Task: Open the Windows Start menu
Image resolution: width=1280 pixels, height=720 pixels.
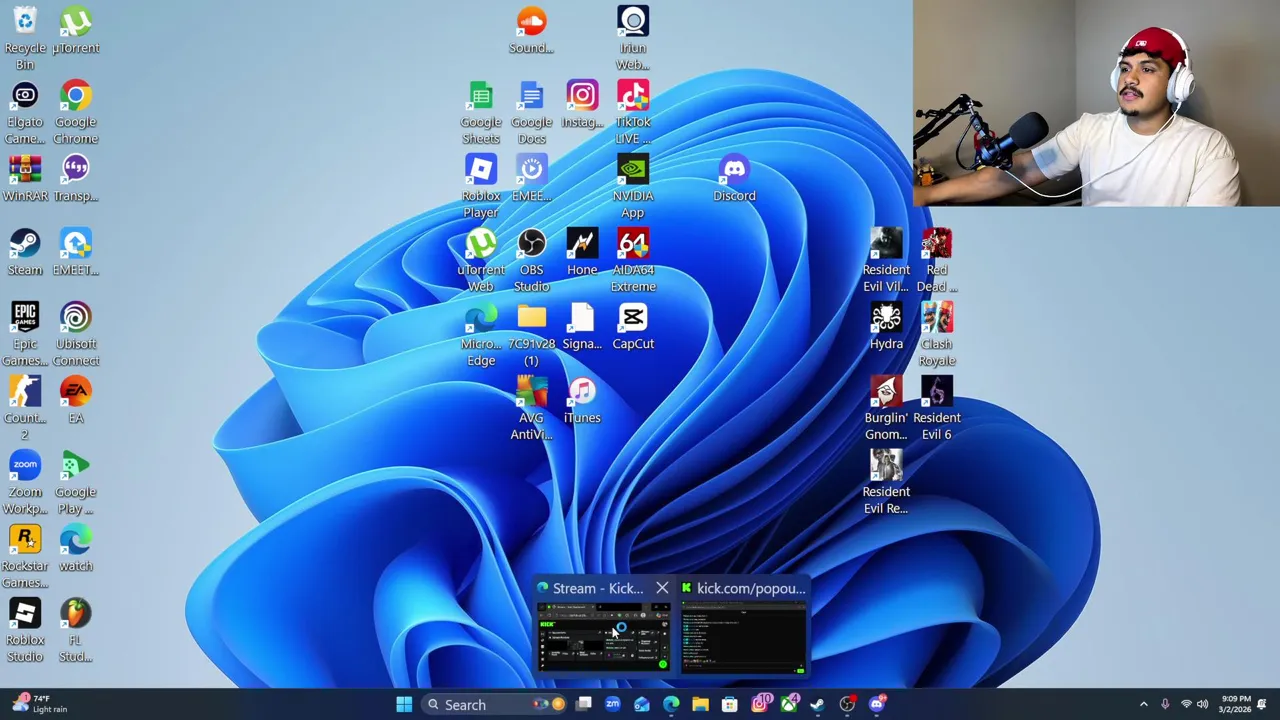Action: pyautogui.click(x=404, y=704)
